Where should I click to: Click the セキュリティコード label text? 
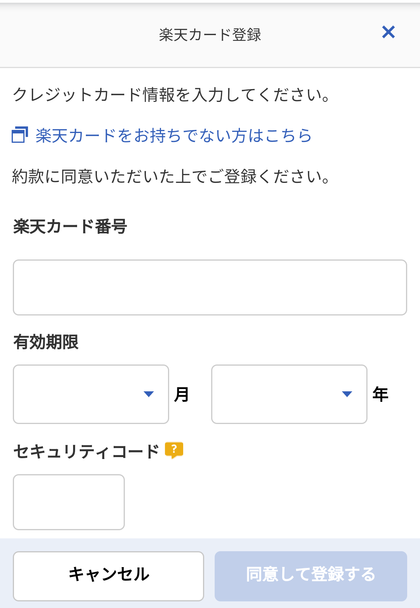click(x=86, y=452)
